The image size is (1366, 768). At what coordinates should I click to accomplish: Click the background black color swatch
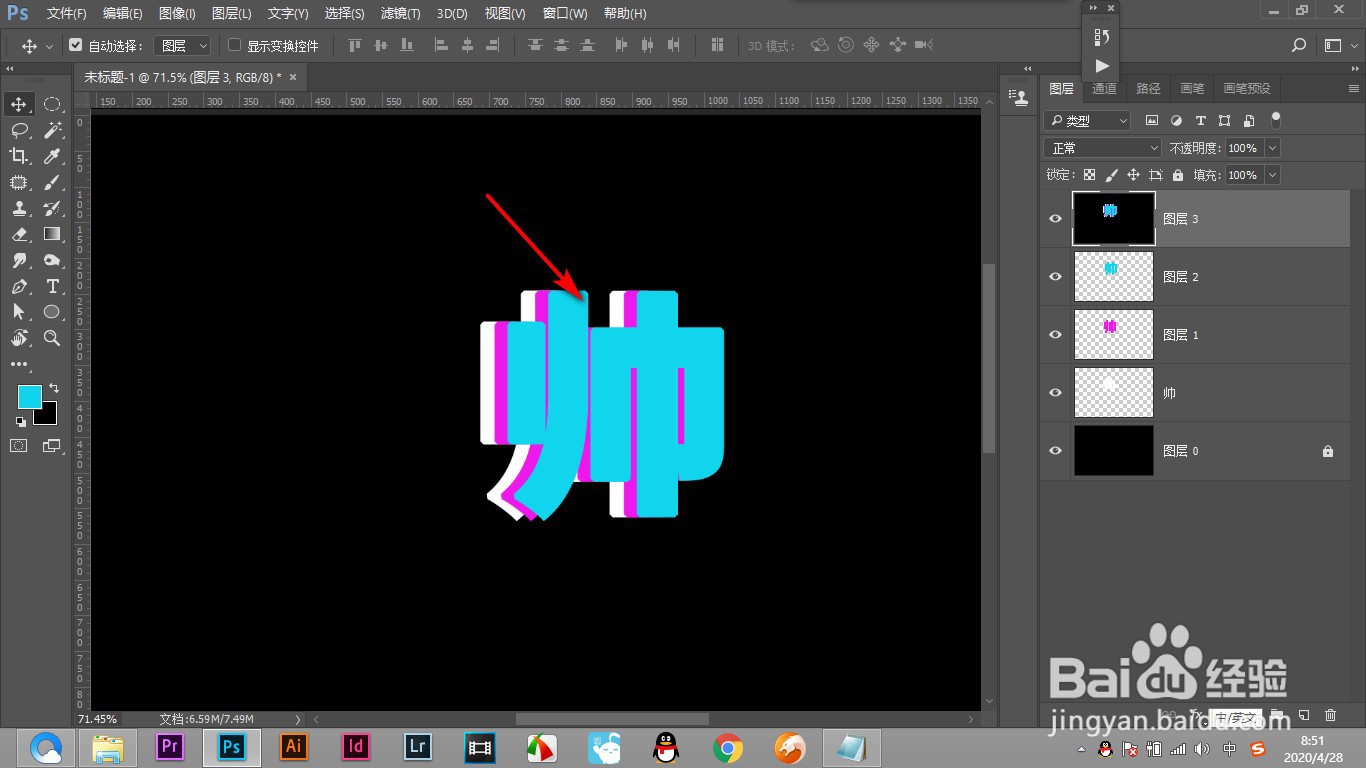[x=49, y=415]
